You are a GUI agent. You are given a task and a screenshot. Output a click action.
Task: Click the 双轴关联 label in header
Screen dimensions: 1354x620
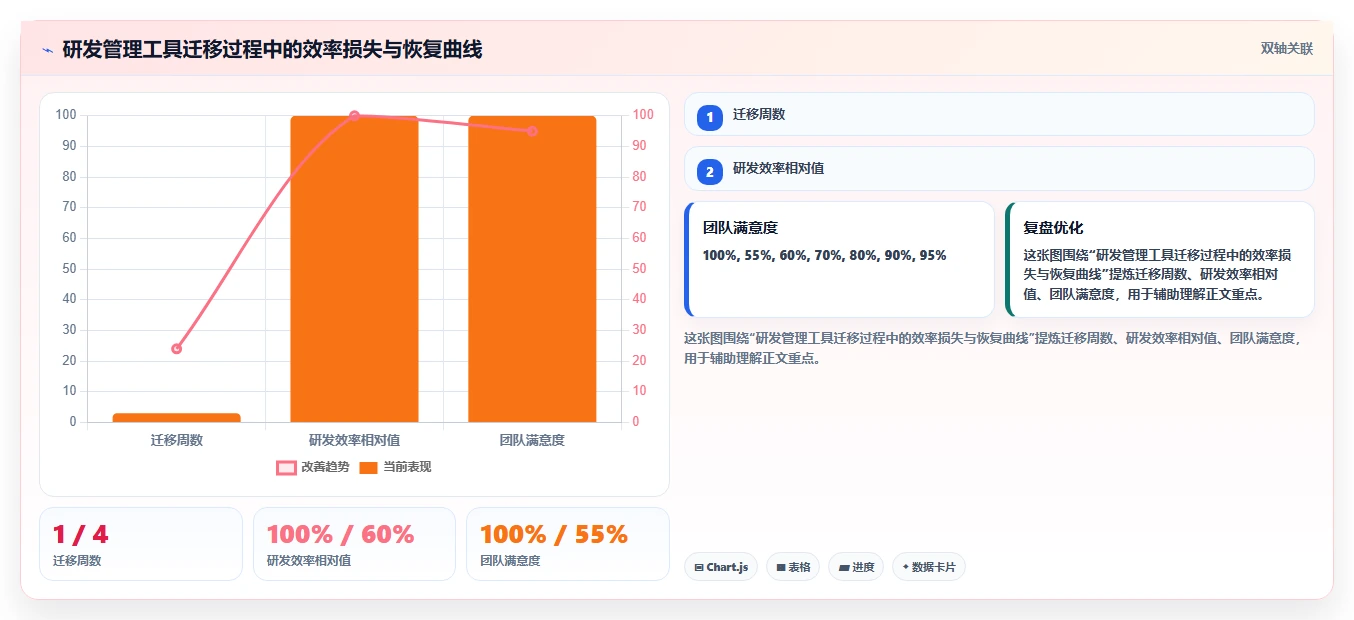click(1286, 49)
